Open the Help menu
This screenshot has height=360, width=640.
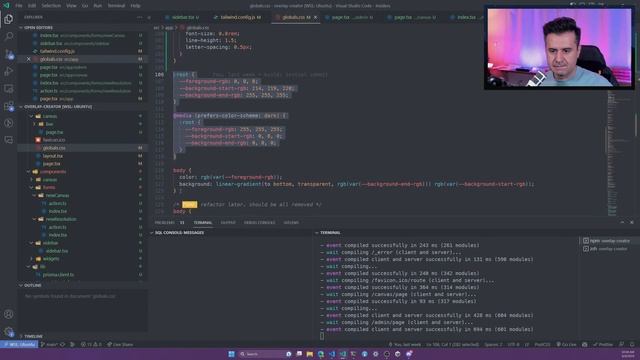tap(136, 6)
